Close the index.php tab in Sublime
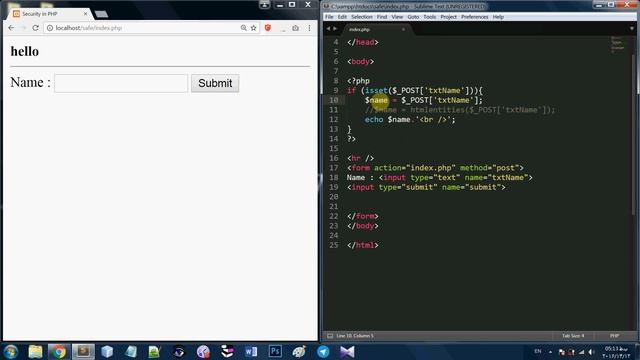Screen dimensions: 640x360 (403, 29)
